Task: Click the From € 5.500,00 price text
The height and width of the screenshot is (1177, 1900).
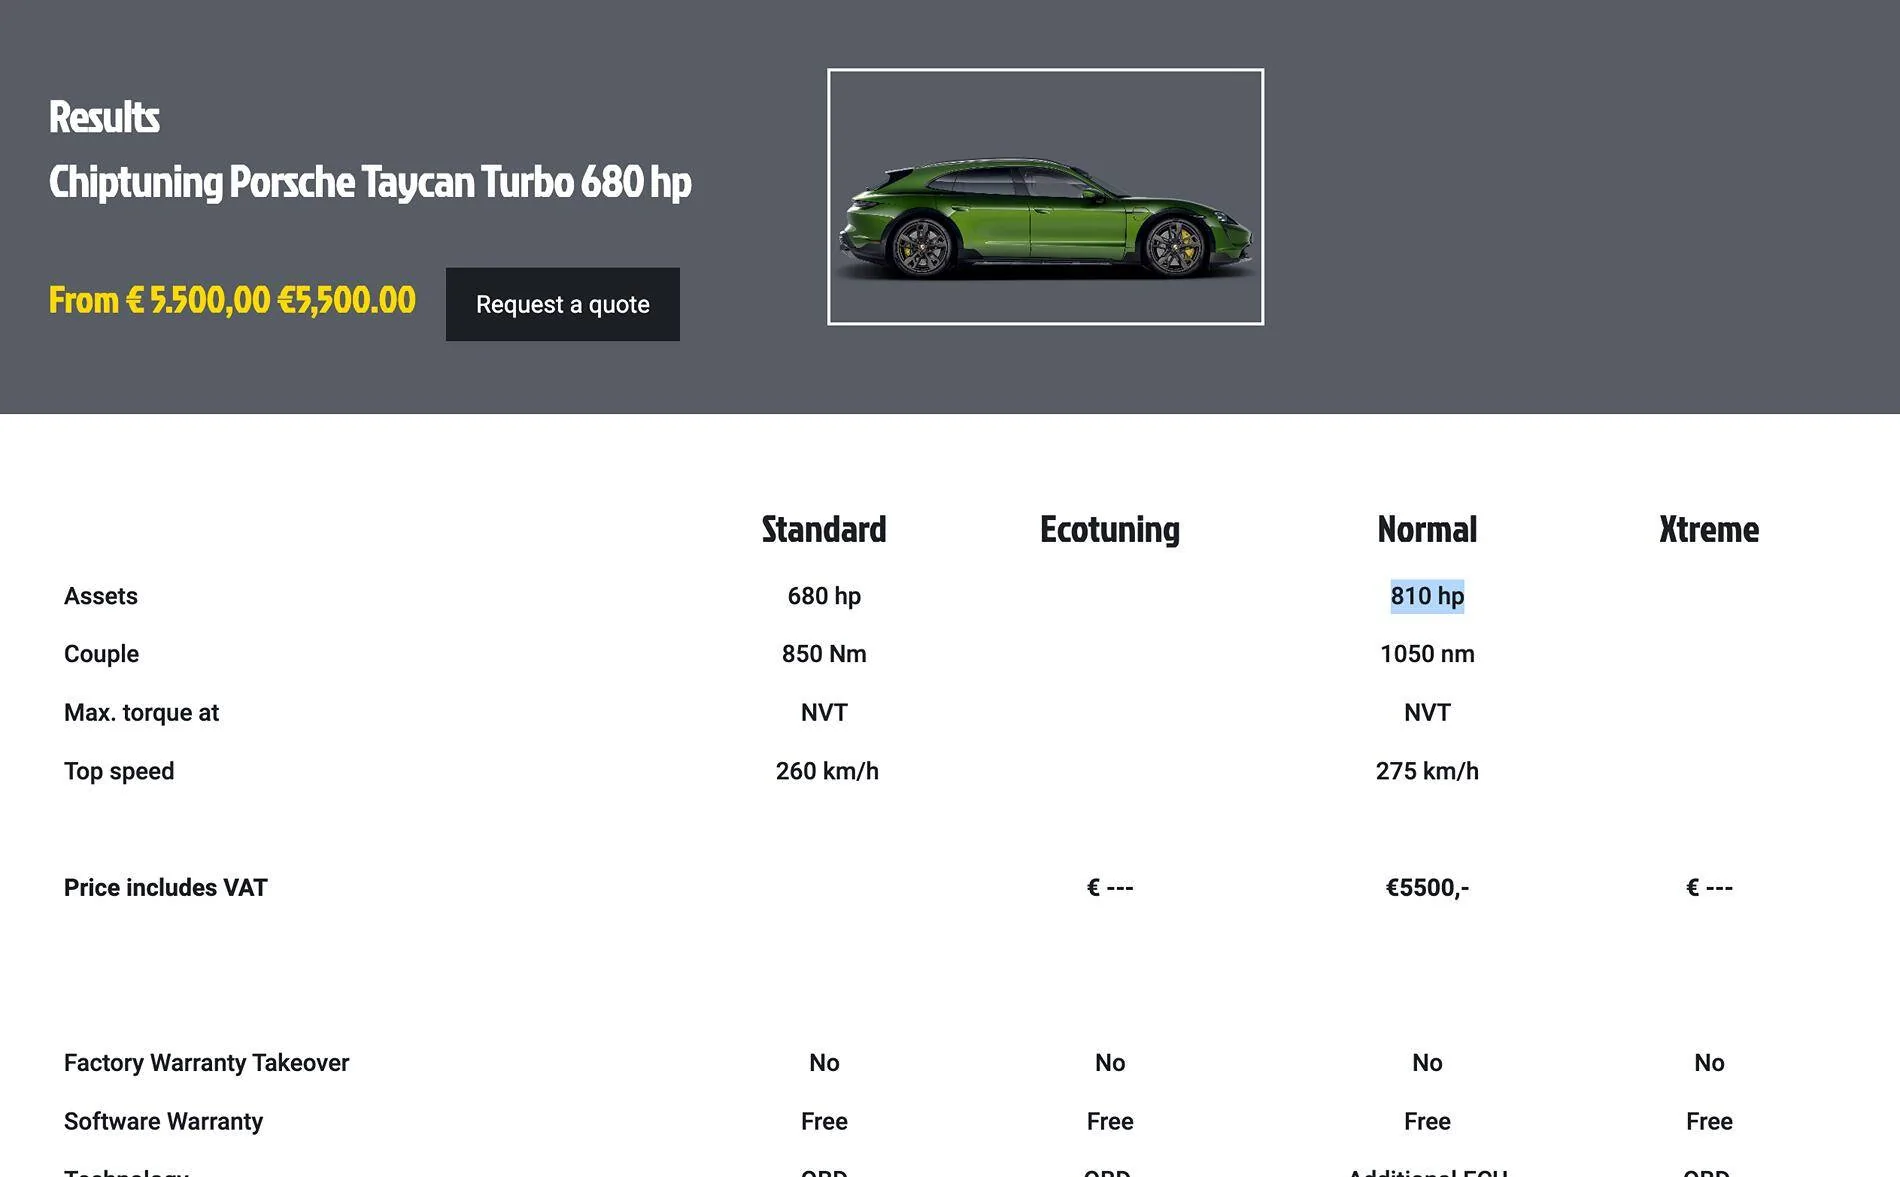Action: point(232,300)
